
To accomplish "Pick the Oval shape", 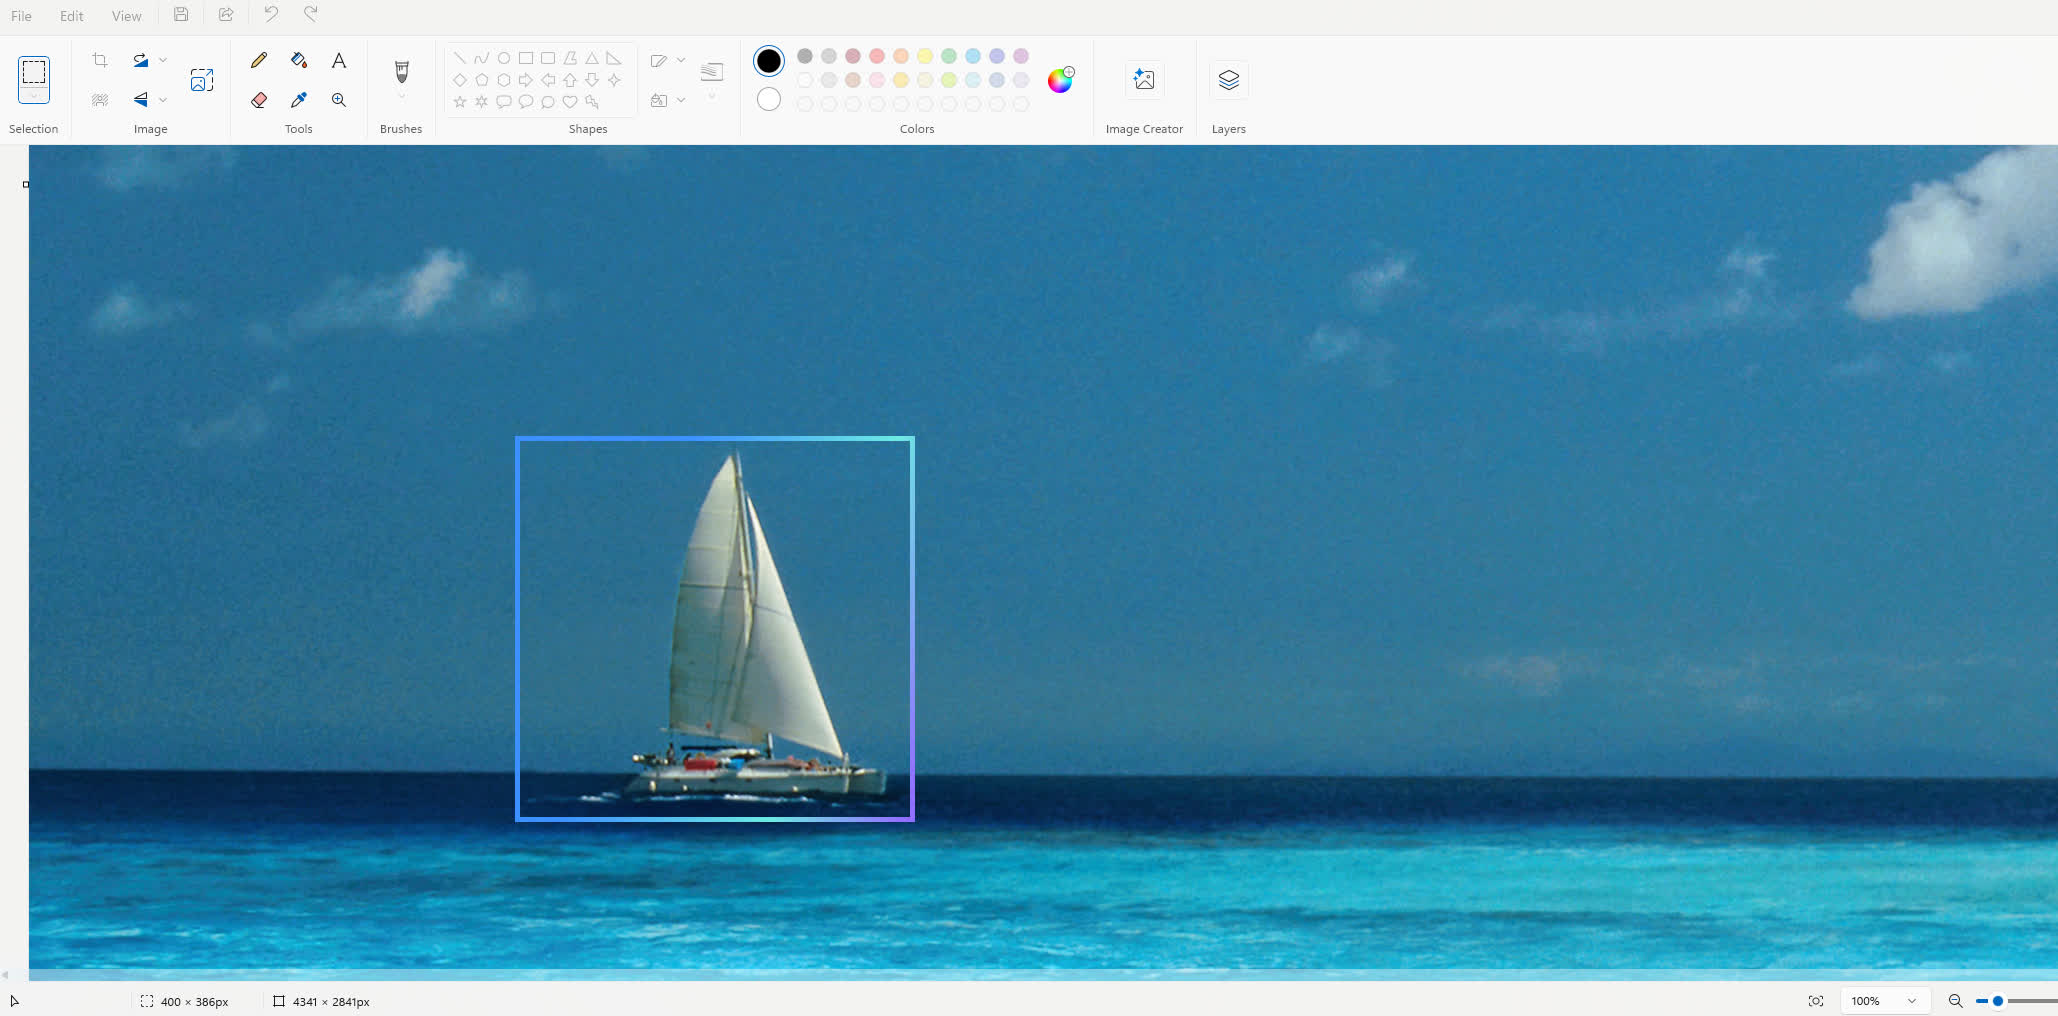I will pyautogui.click(x=504, y=58).
